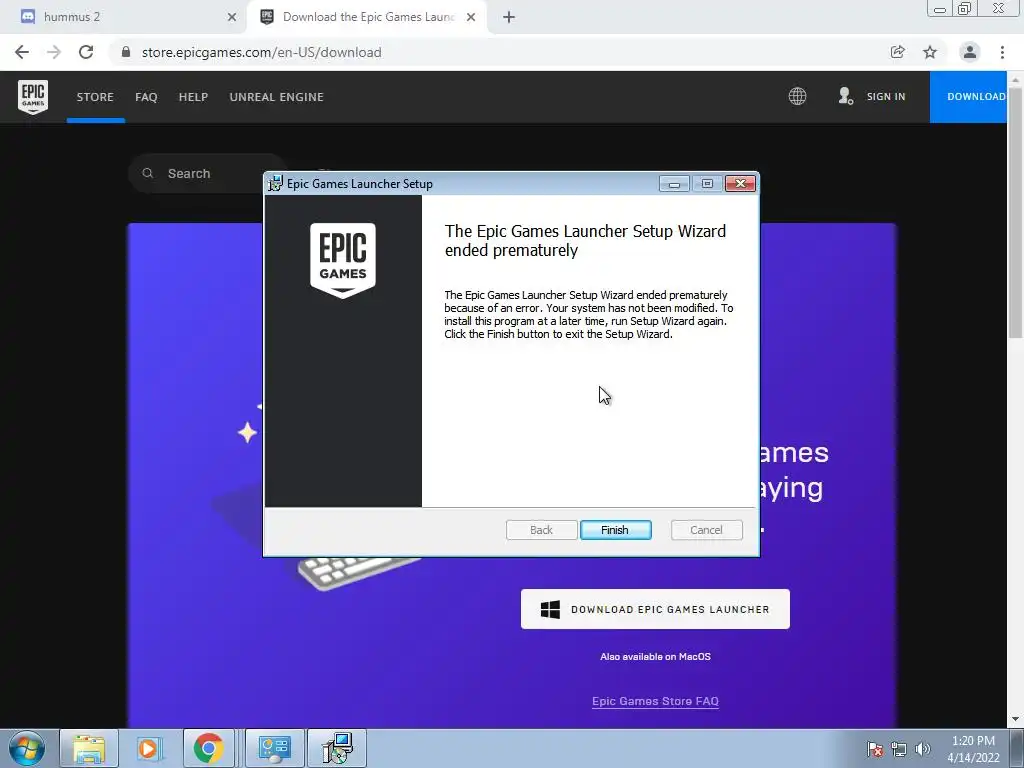Click the Chrome taskbar icon

[208, 748]
